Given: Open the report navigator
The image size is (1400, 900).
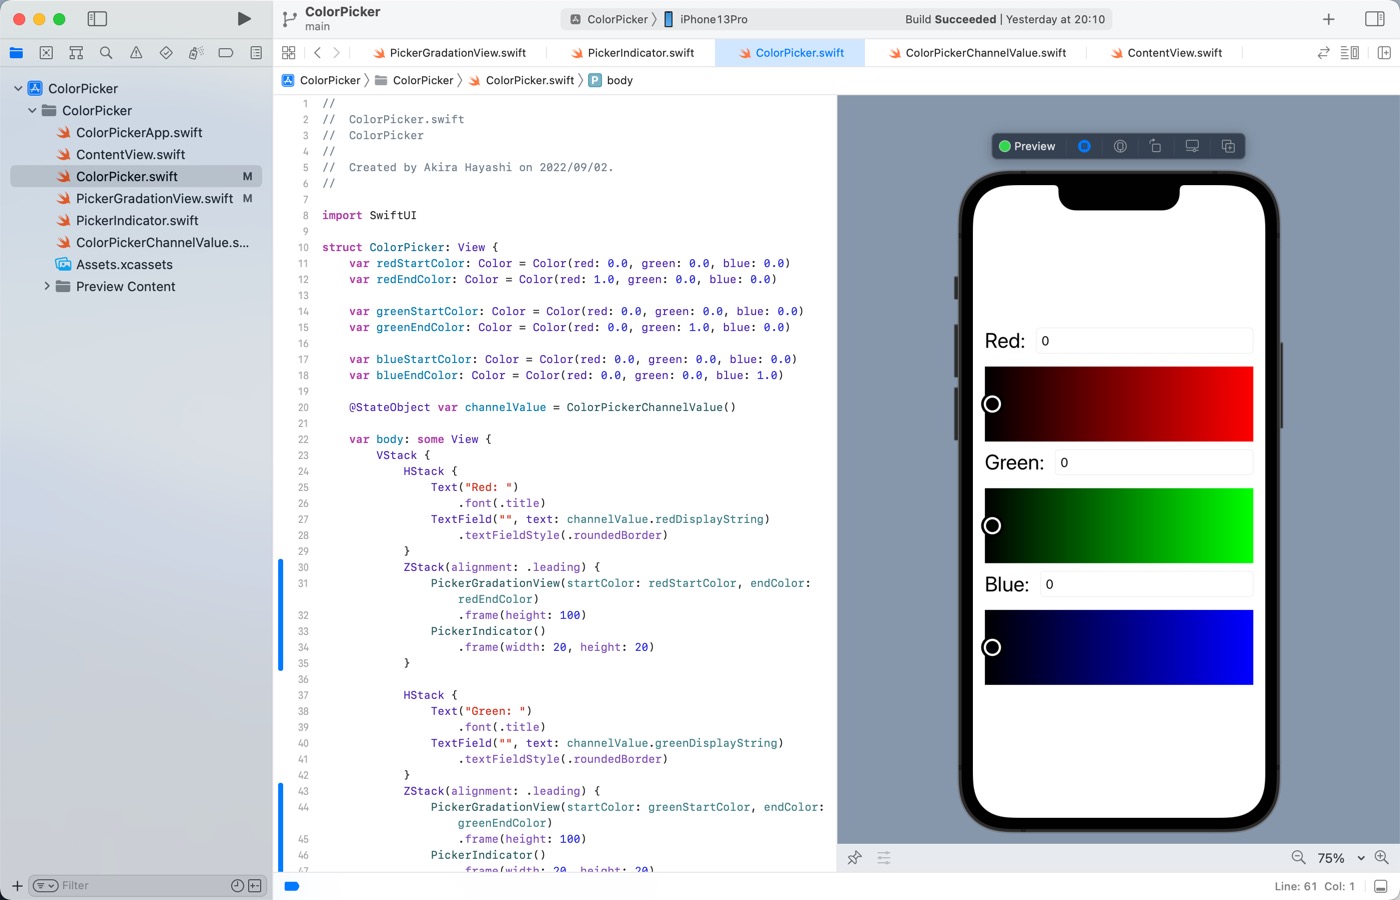Looking at the screenshot, I should pos(256,53).
